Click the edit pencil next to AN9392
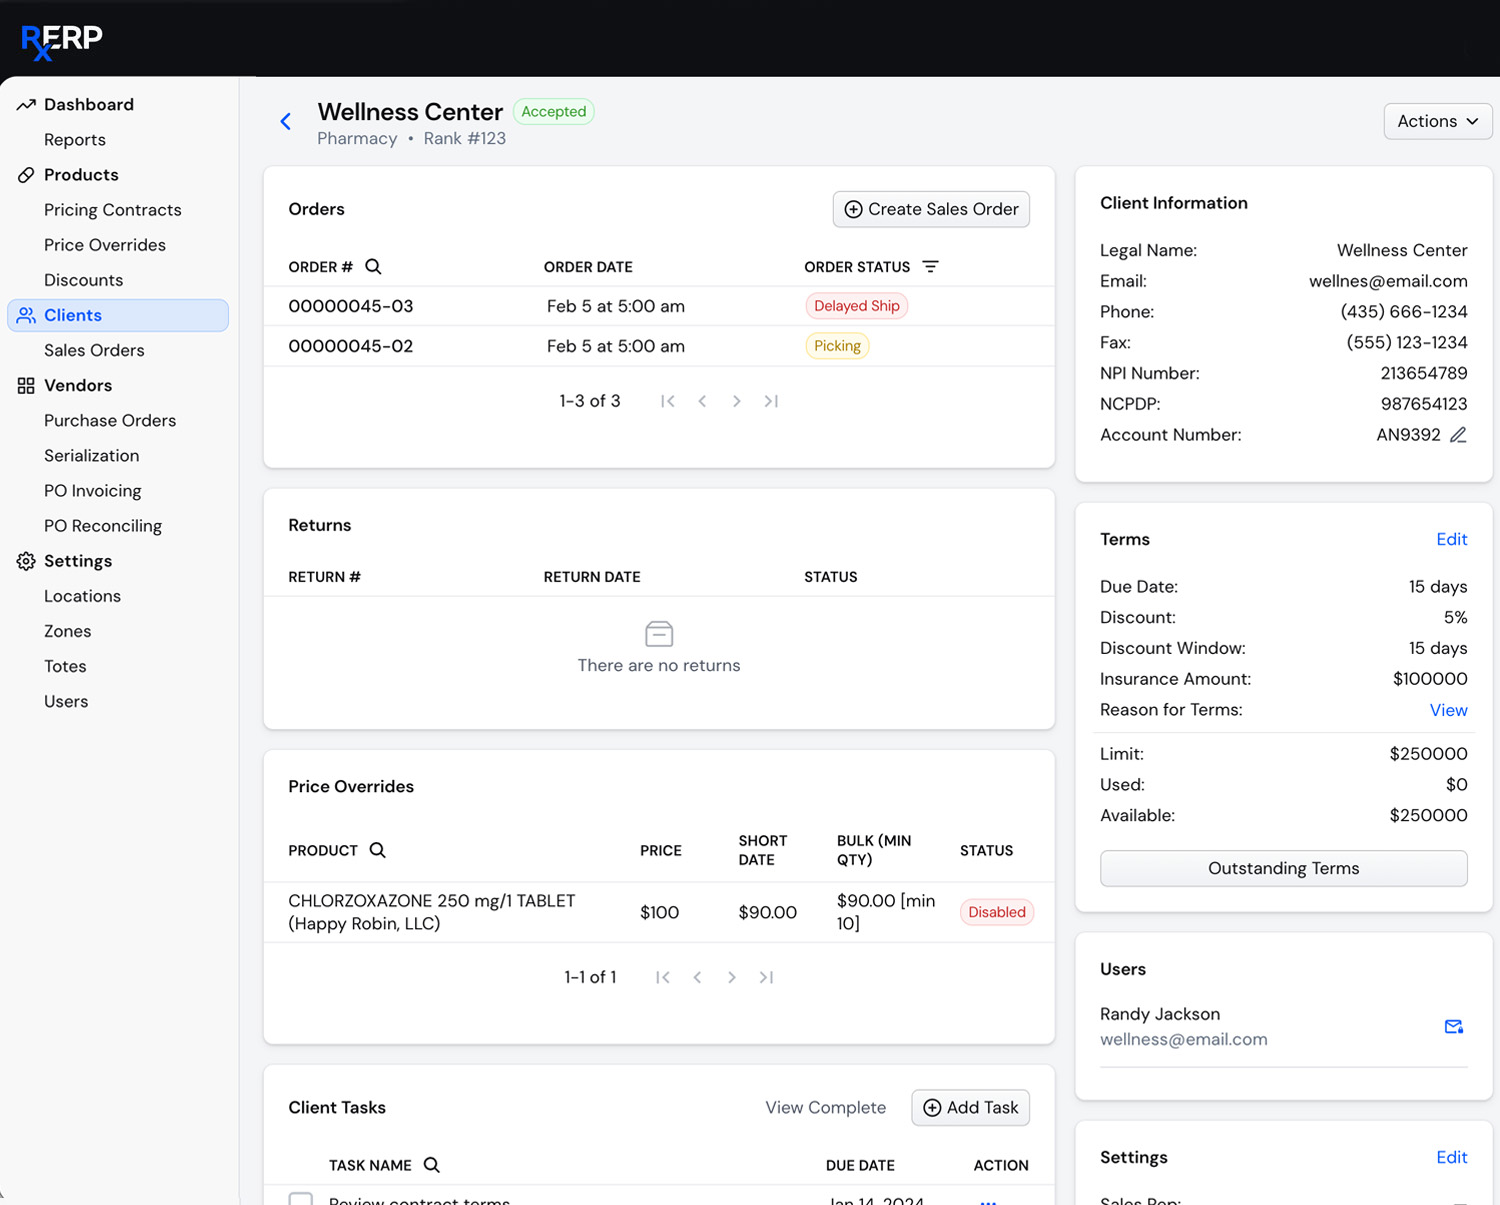The image size is (1500, 1205). [1459, 435]
